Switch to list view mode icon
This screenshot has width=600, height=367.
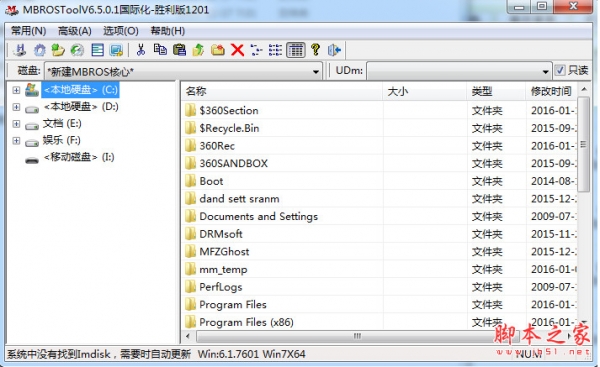tap(276, 50)
